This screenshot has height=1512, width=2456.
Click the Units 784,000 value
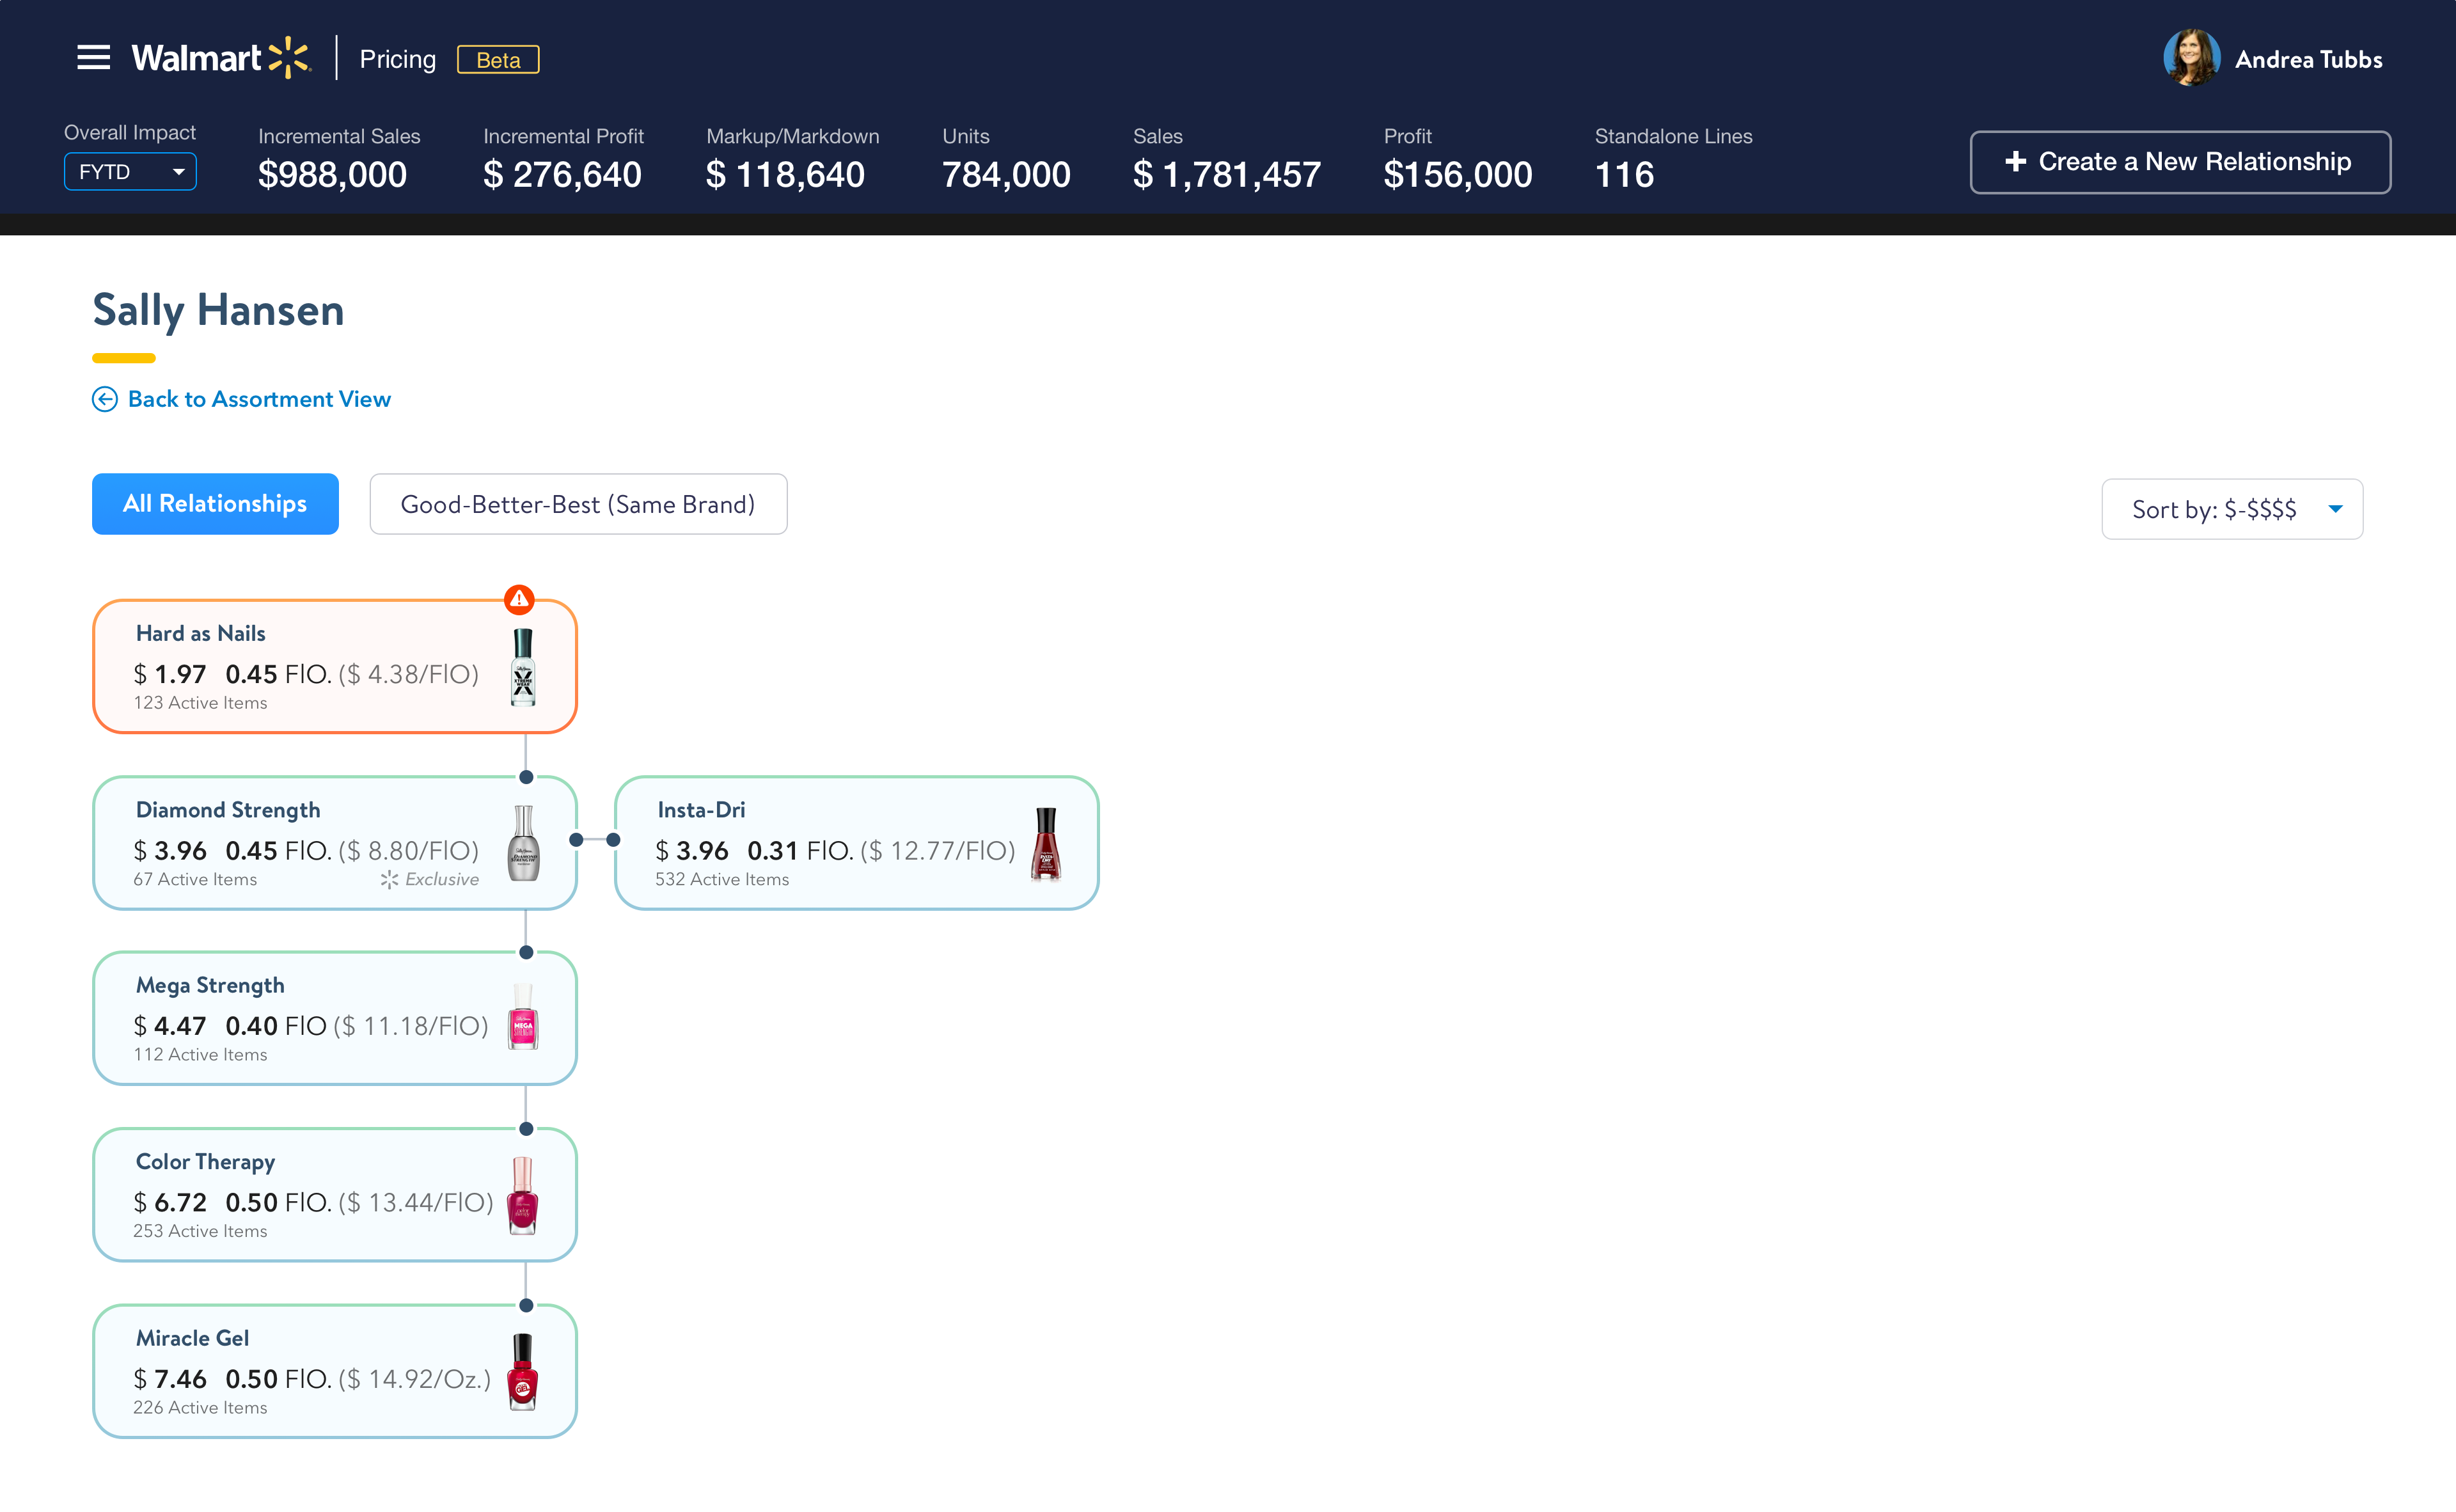(x=1006, y=175)
